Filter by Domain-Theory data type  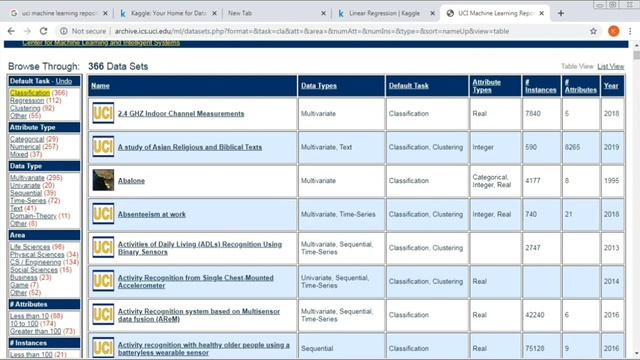pos(33,216)
